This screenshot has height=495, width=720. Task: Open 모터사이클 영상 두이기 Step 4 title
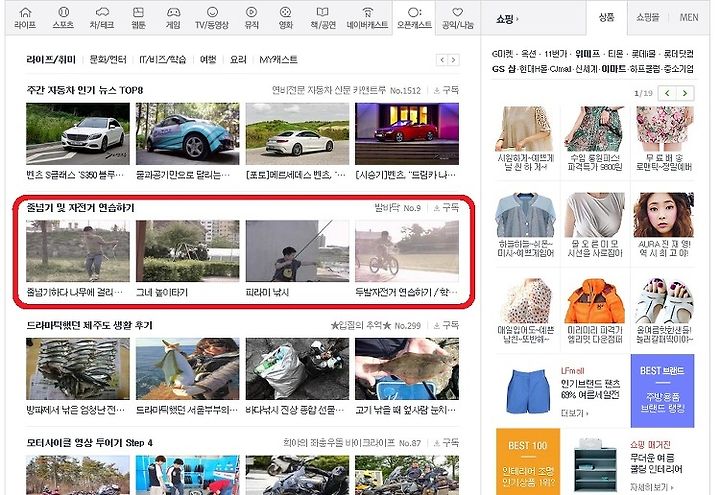(x=89, y=443)
